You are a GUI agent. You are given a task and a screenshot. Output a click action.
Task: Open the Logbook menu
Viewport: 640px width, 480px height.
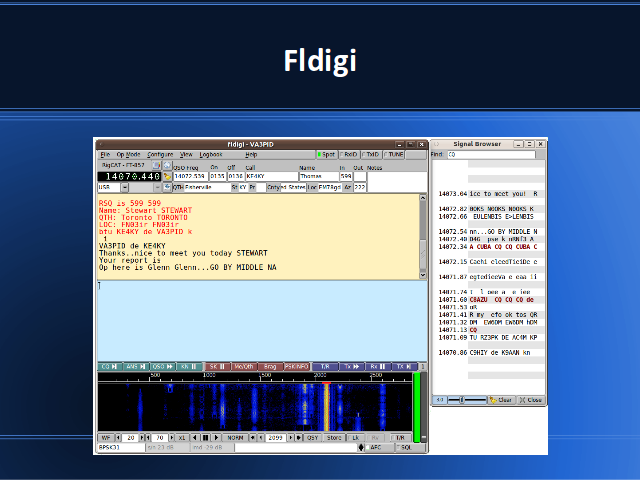[x=211, y=155]
